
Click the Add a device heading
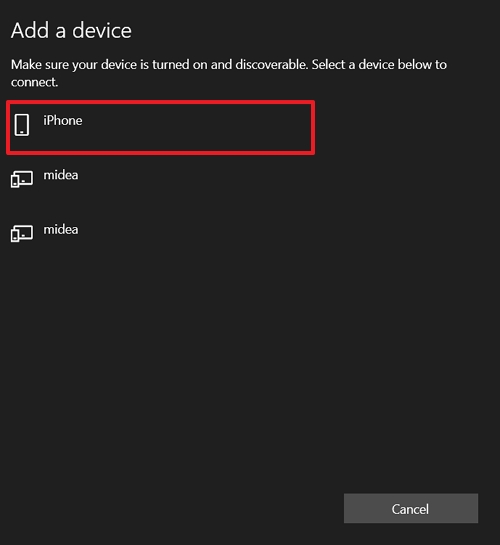click(x=71, y=31)
